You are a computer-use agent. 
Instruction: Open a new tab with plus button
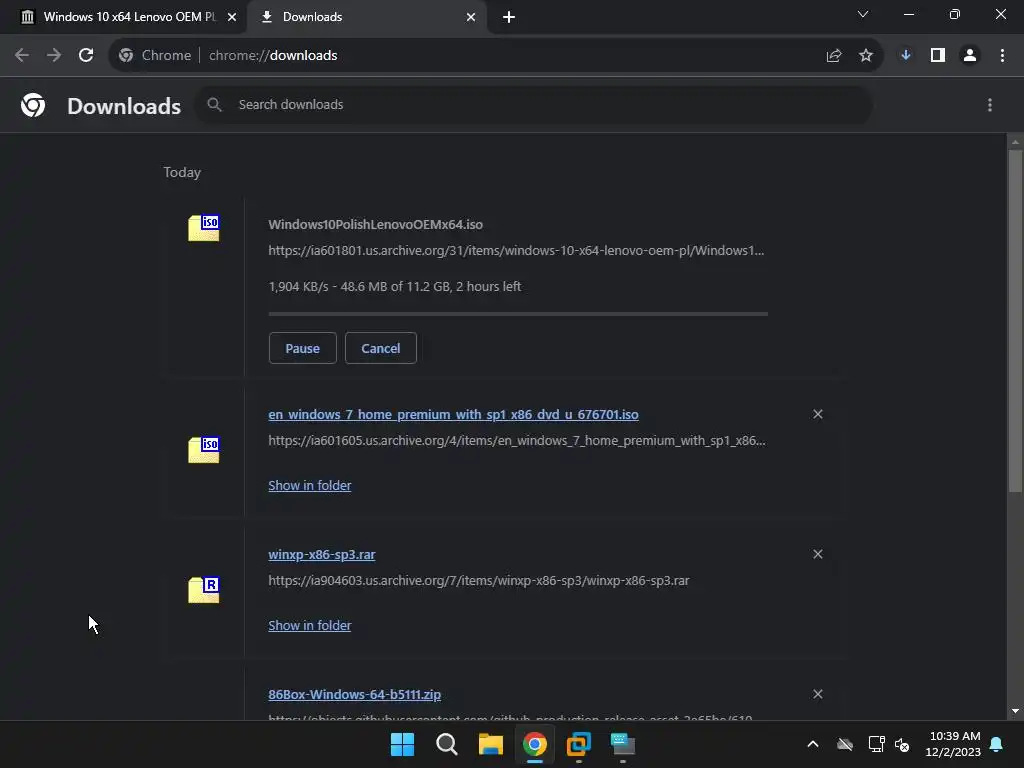(x=509, y=17)
